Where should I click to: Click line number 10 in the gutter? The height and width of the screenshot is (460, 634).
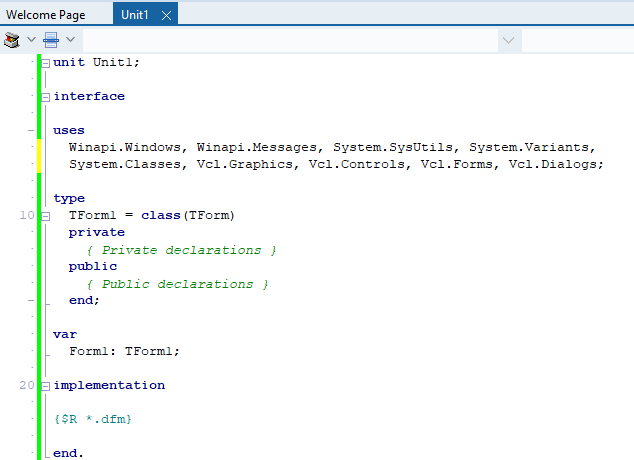(x=27, y=215)
